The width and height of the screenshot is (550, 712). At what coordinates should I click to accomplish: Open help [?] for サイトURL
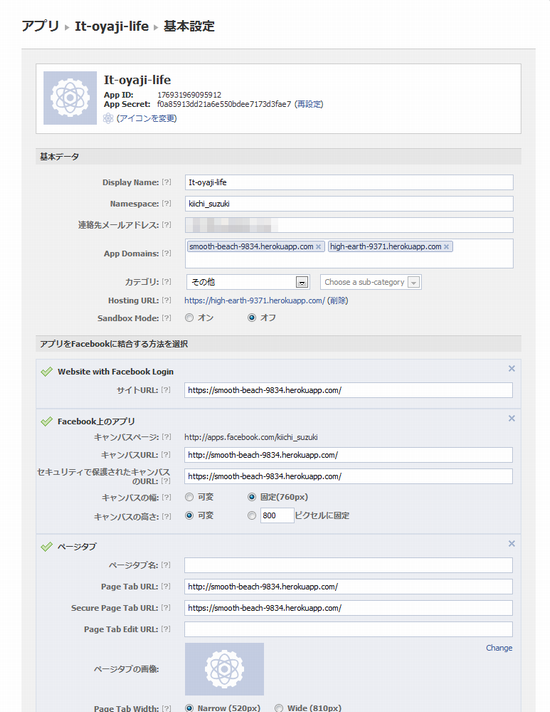coord(166,390)
